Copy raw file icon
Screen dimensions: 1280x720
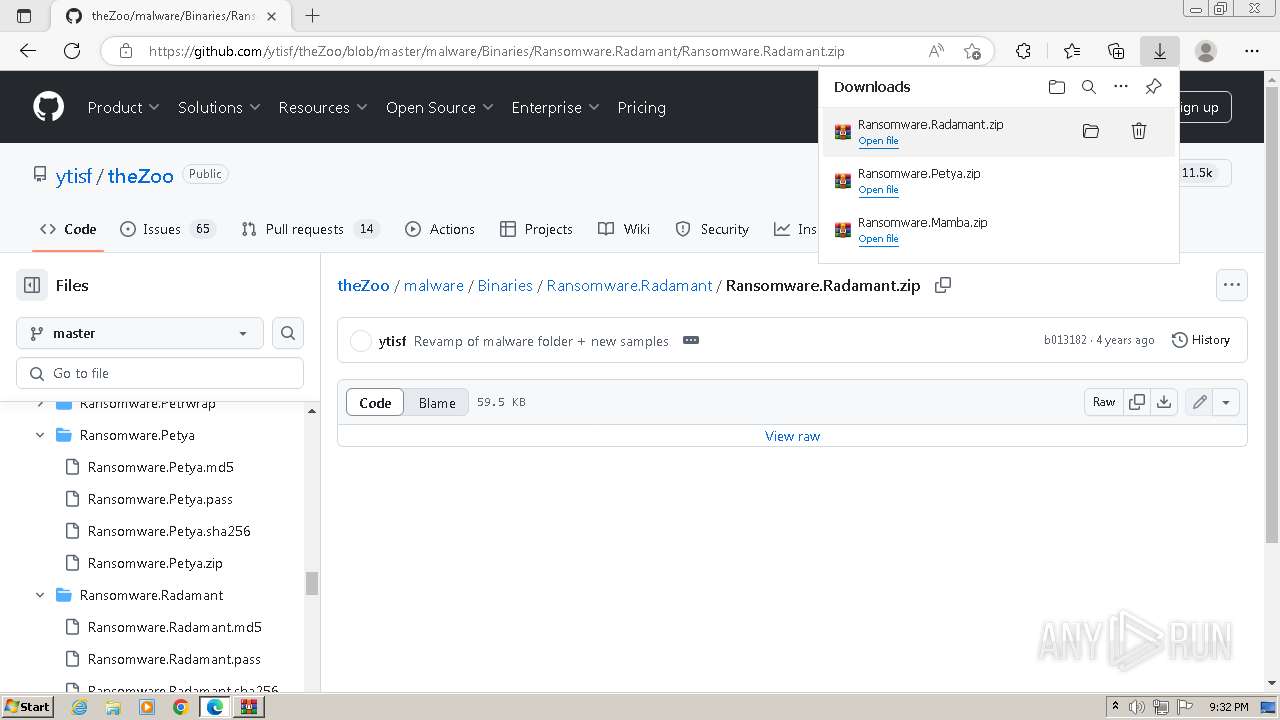point(1137,402)
